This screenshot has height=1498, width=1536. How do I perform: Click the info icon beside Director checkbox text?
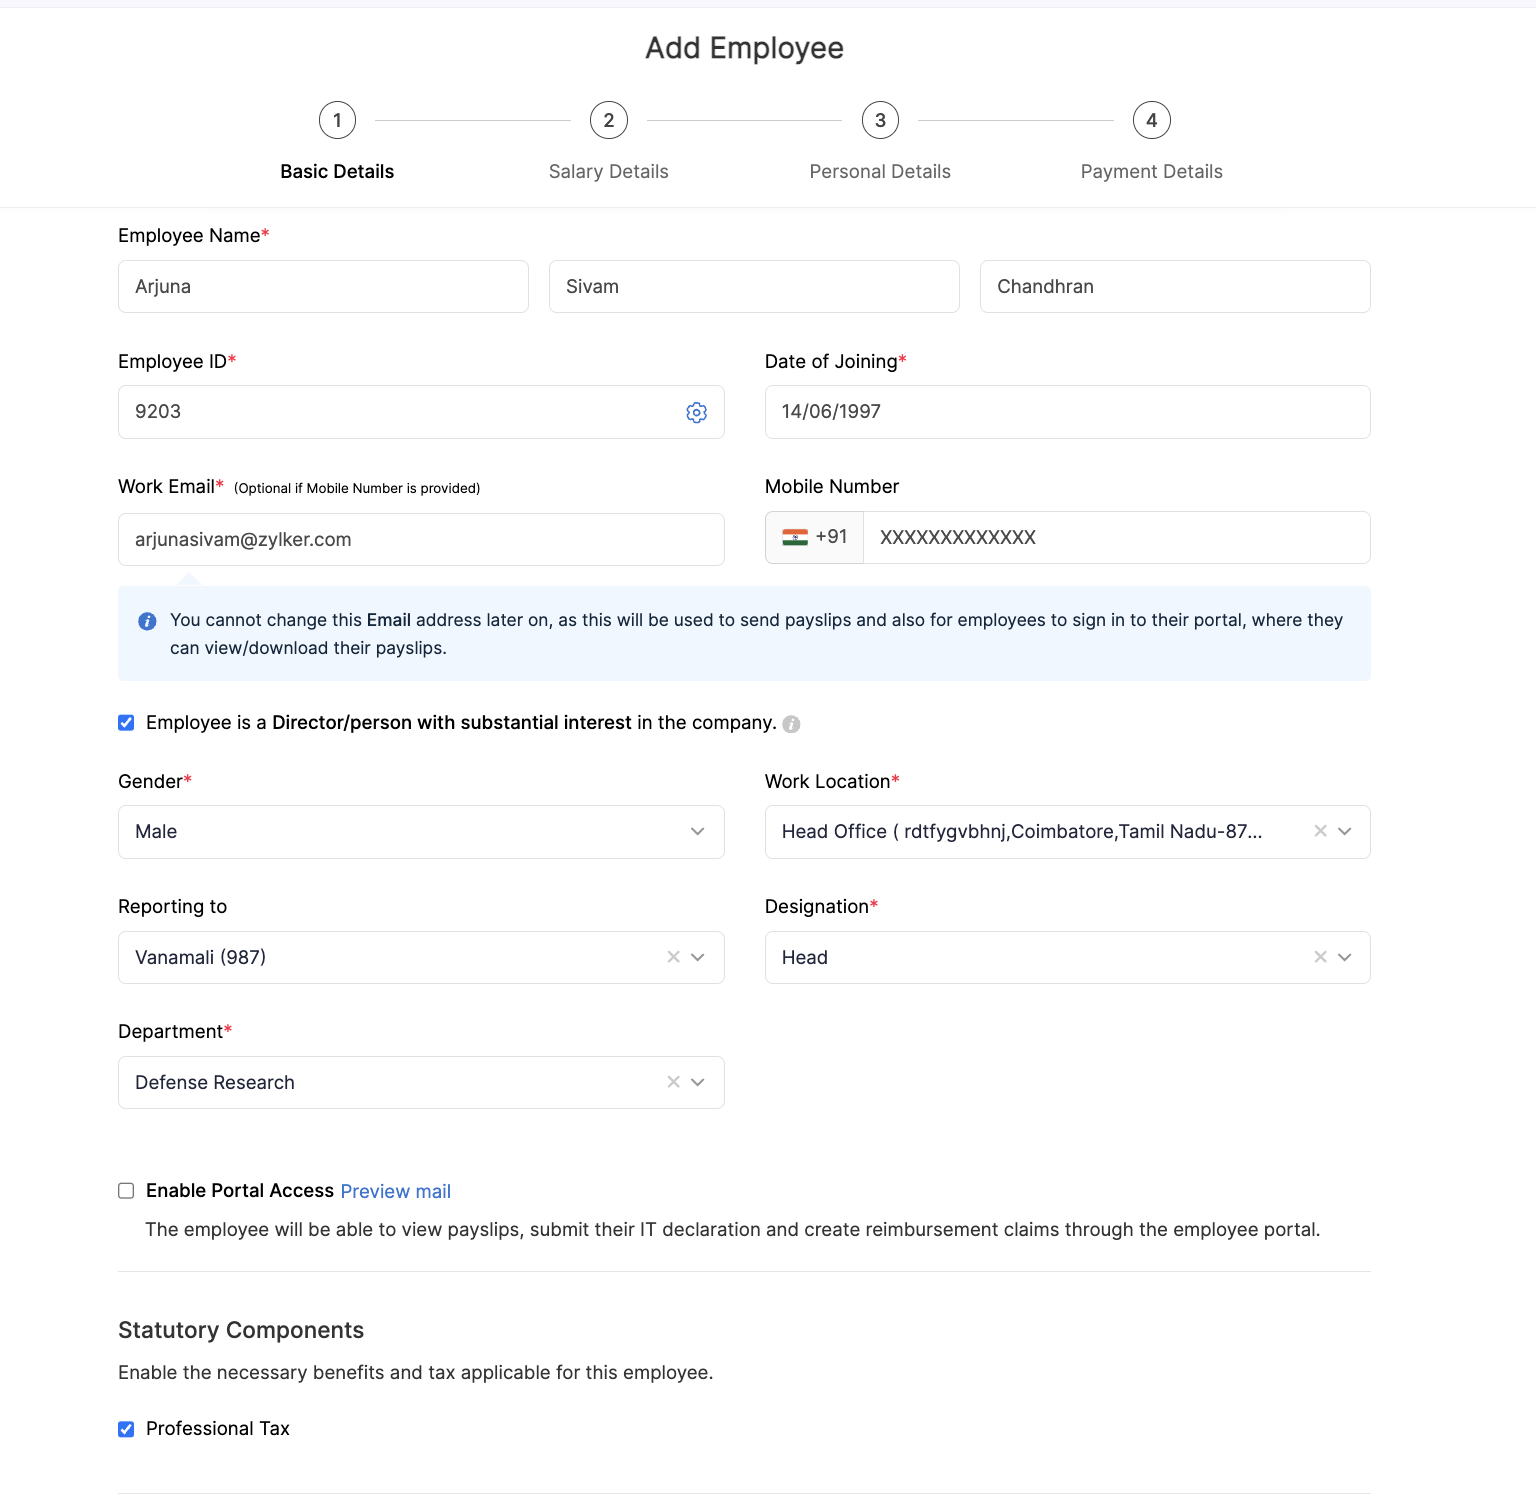point(791,724)
